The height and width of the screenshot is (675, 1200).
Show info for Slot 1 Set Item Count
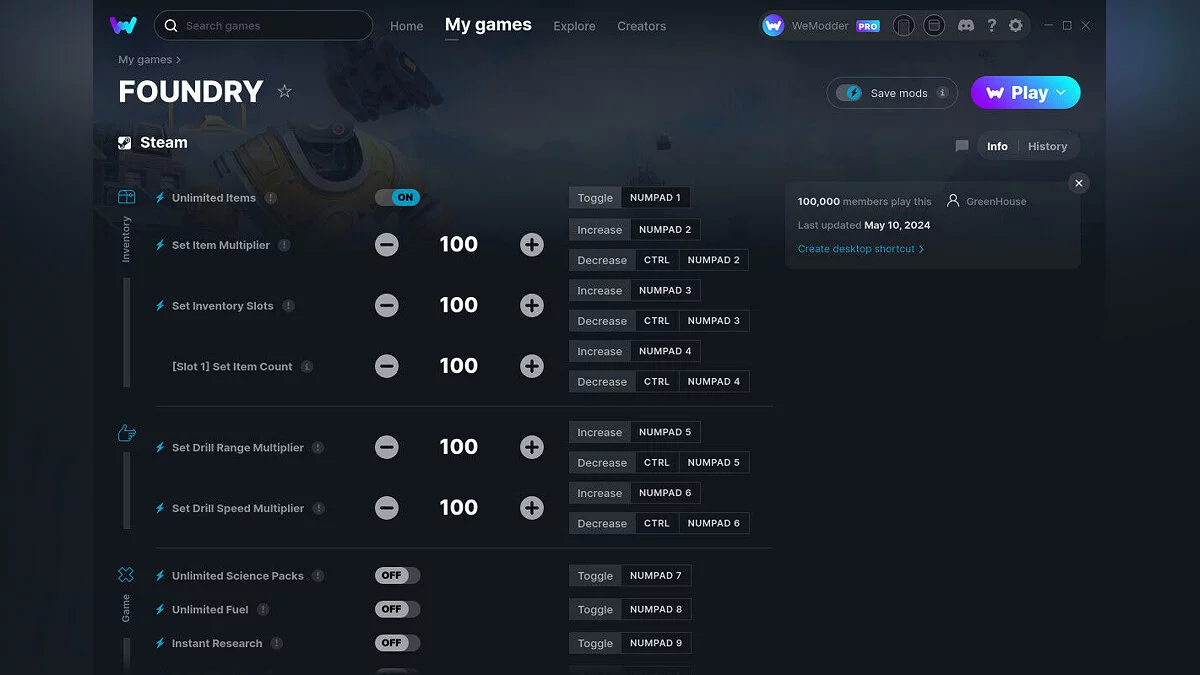[x=307, y=367]
